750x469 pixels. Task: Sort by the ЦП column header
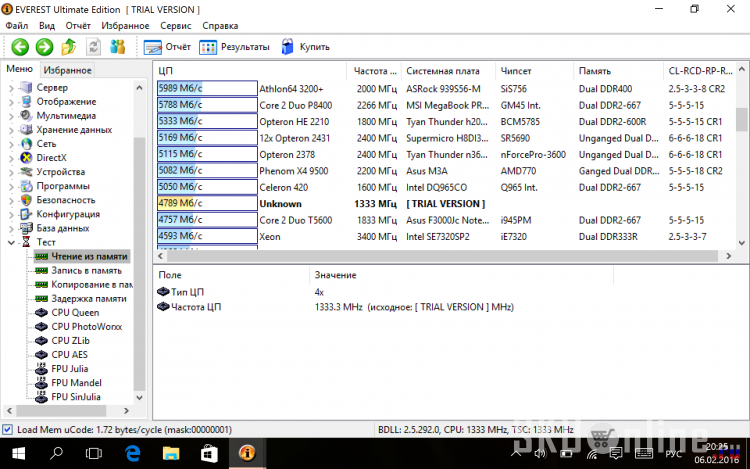point(250,71)
